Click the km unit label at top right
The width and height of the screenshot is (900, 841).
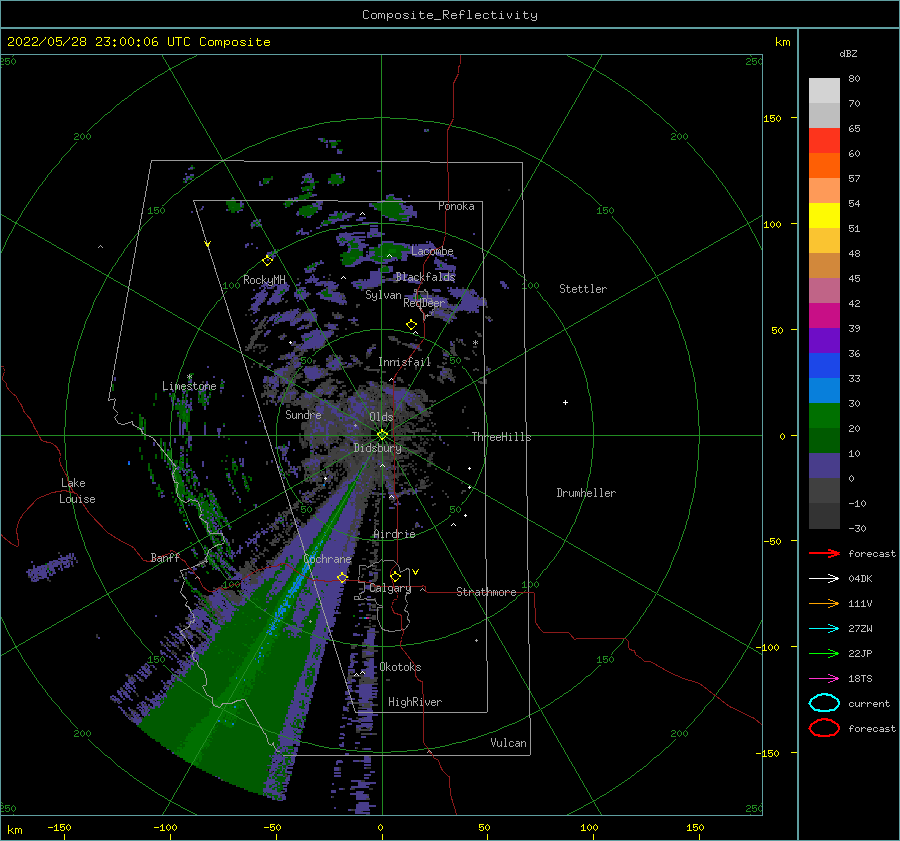point(782,42)
